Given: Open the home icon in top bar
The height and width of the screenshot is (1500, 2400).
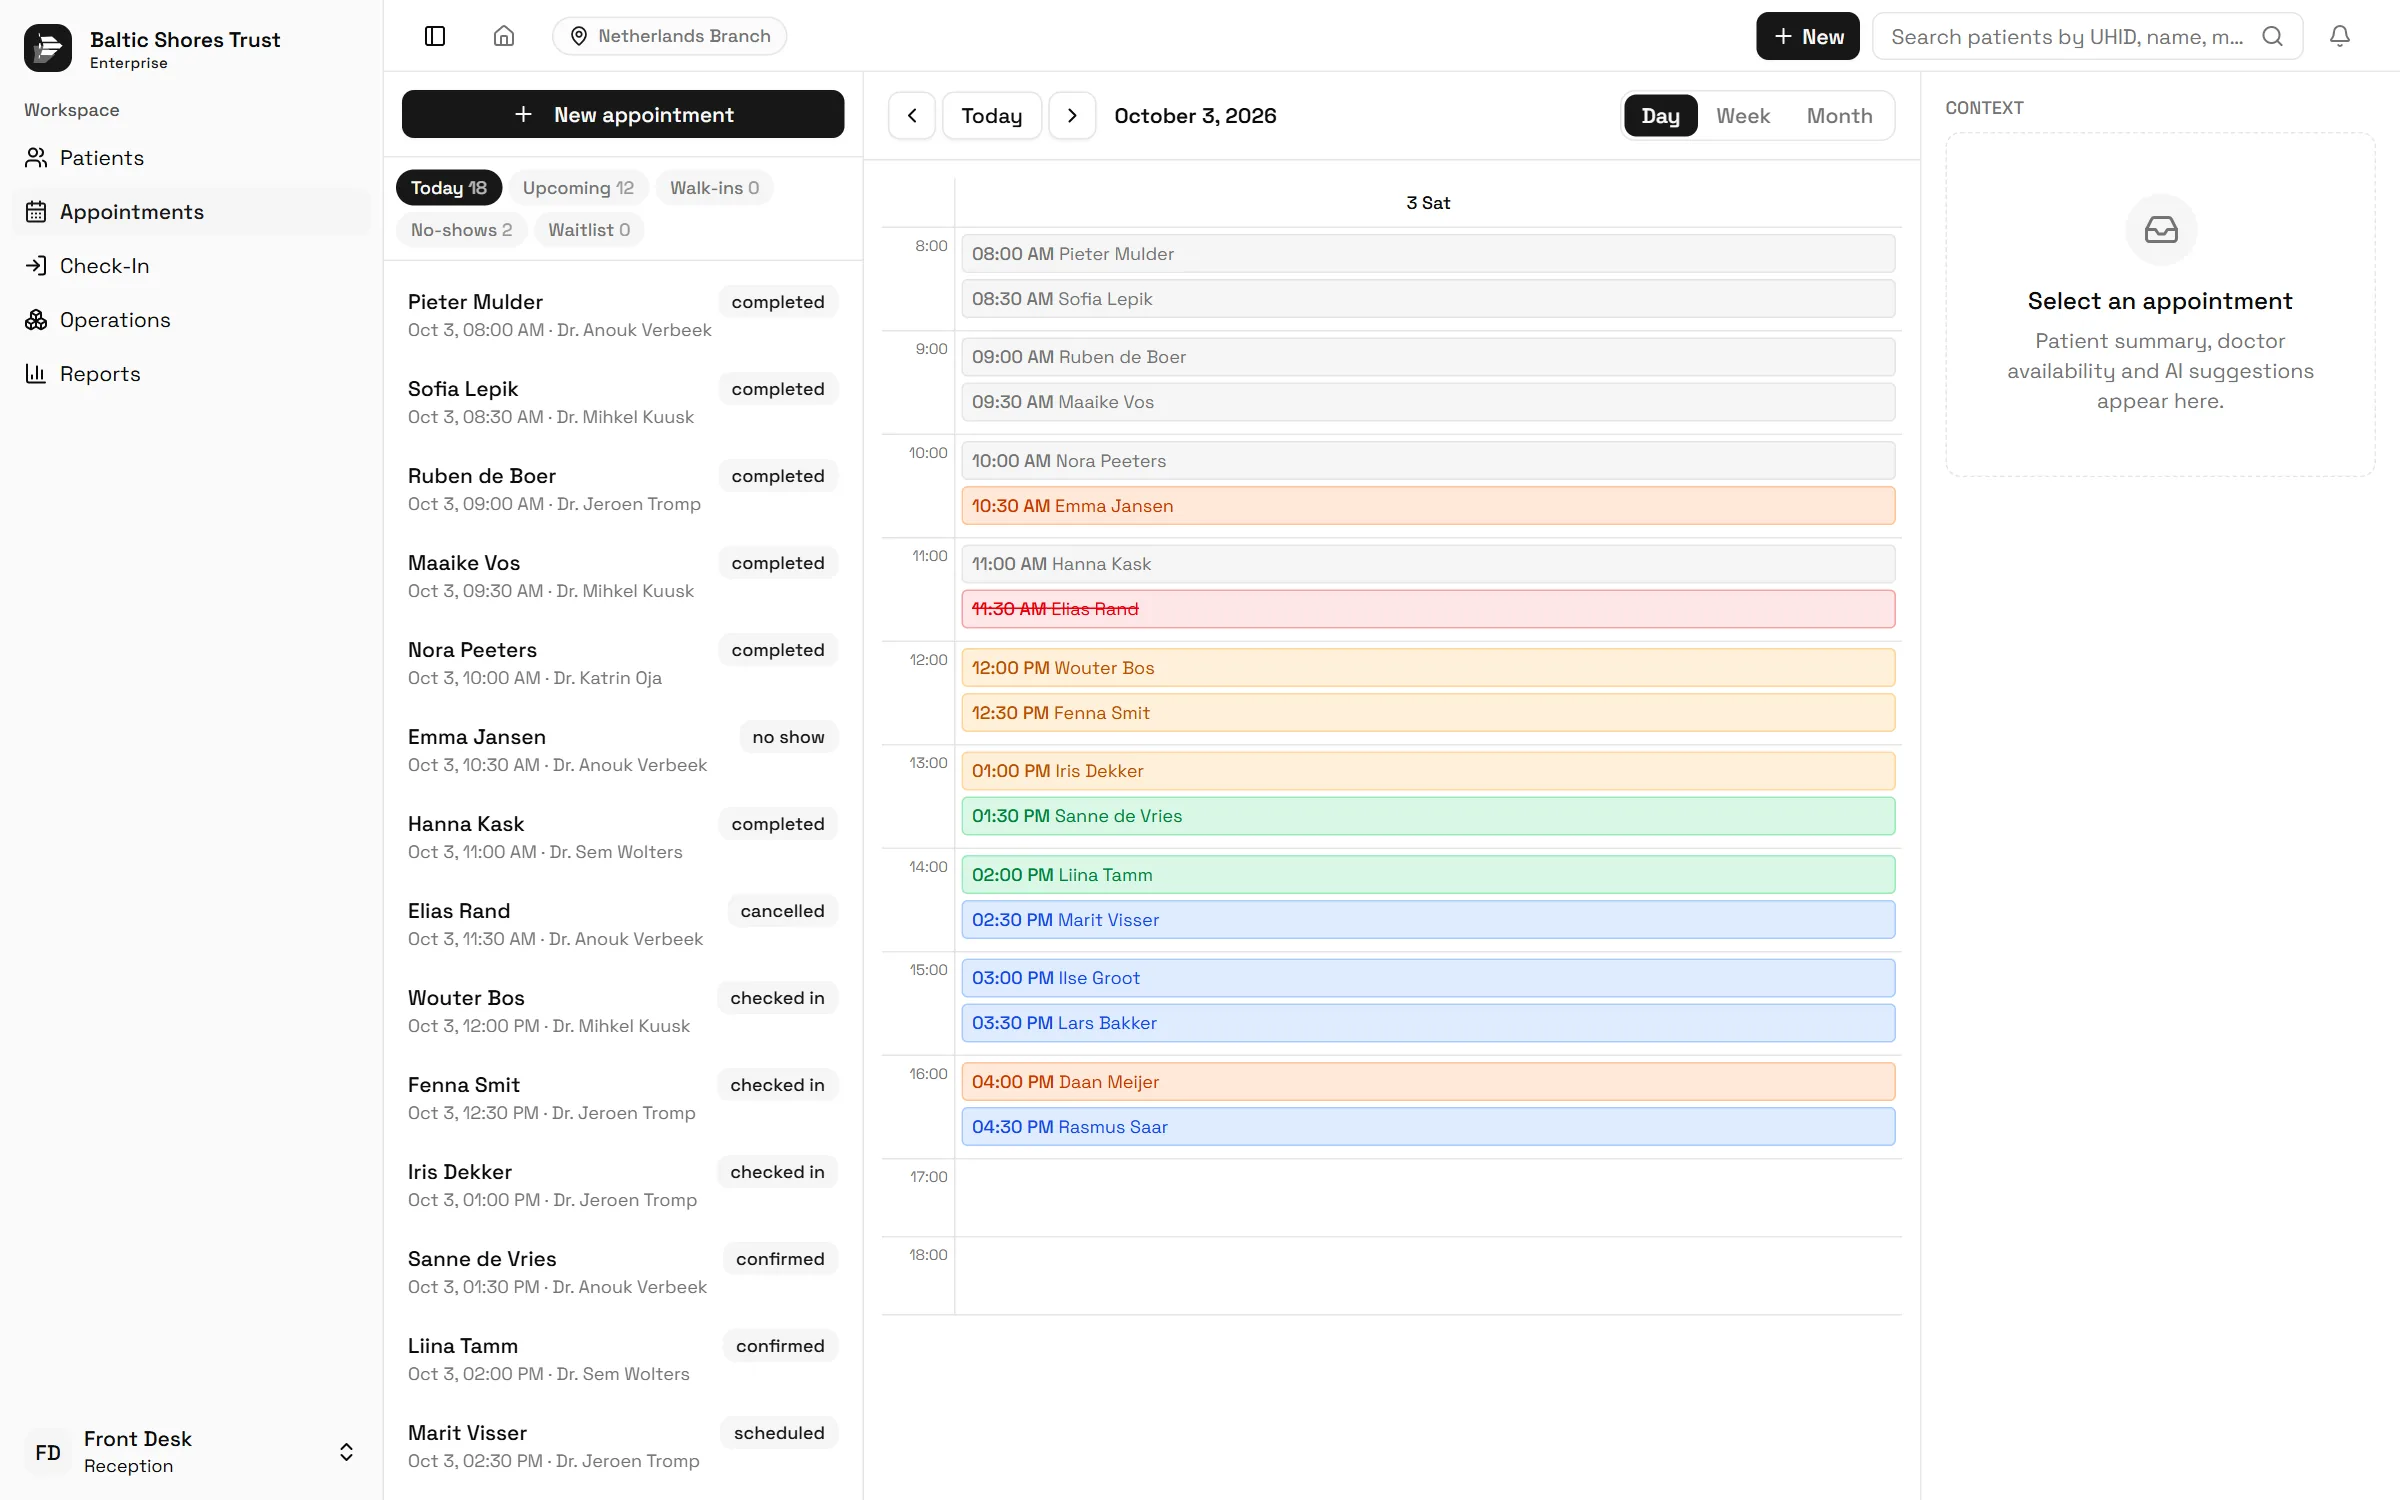Looking at the screenshot, I should coord(504,36).
